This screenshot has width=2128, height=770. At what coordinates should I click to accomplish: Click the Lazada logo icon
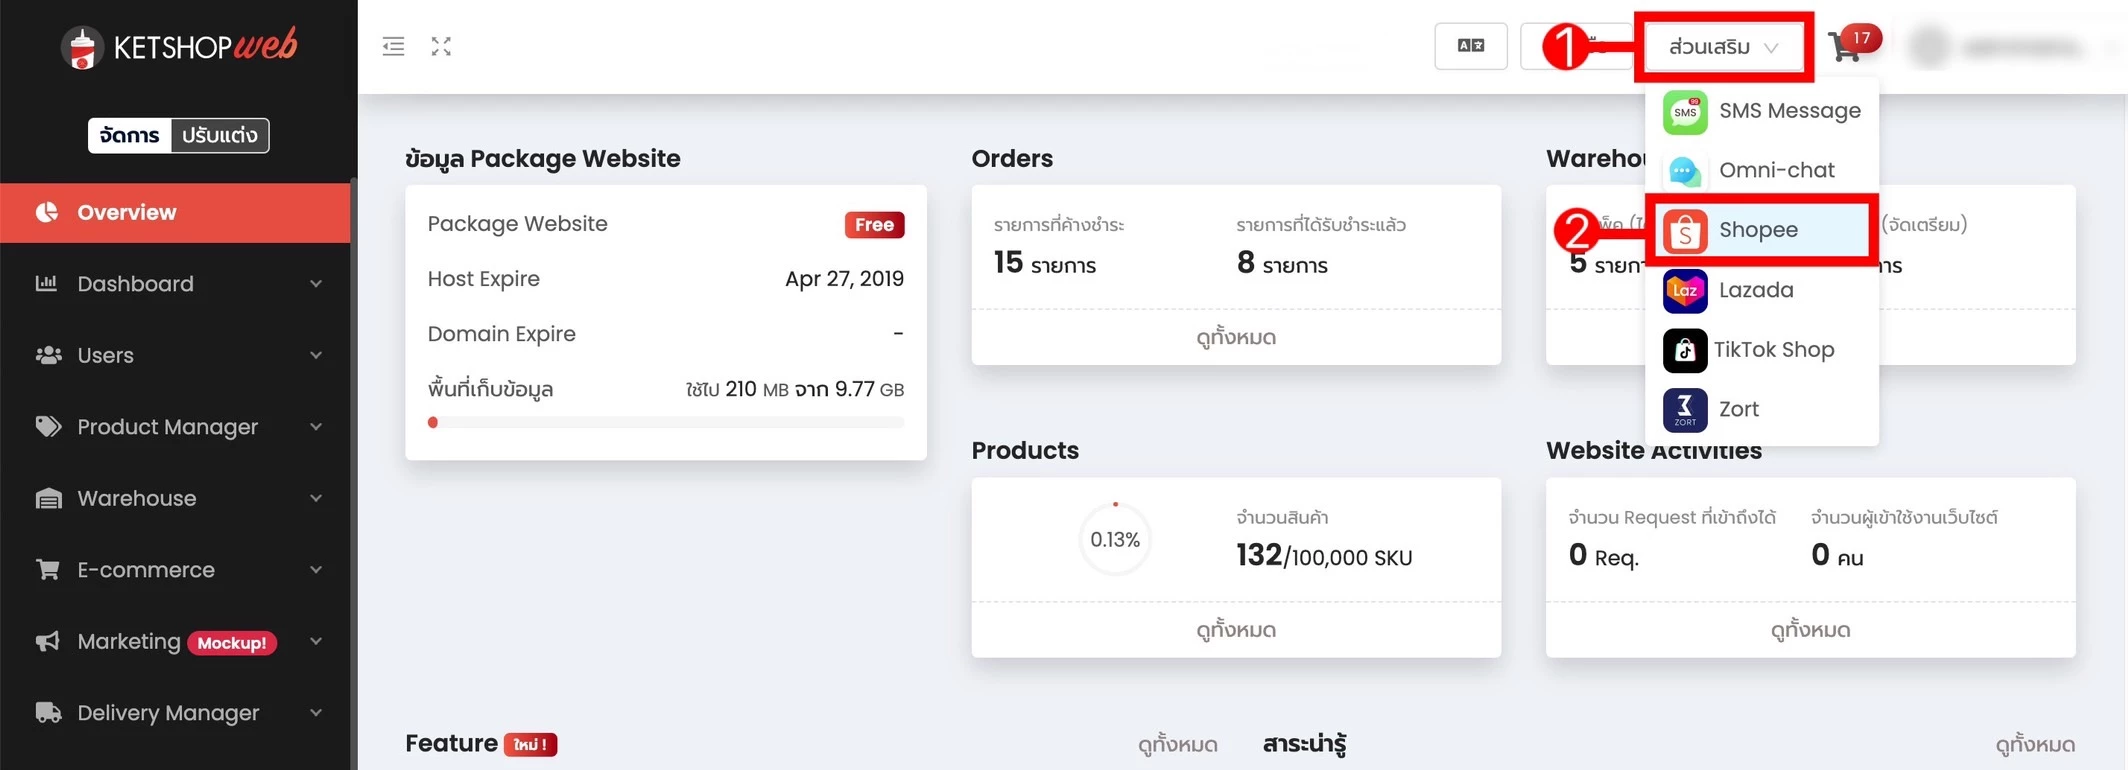pyautogui.click(x=1685, y=291)
